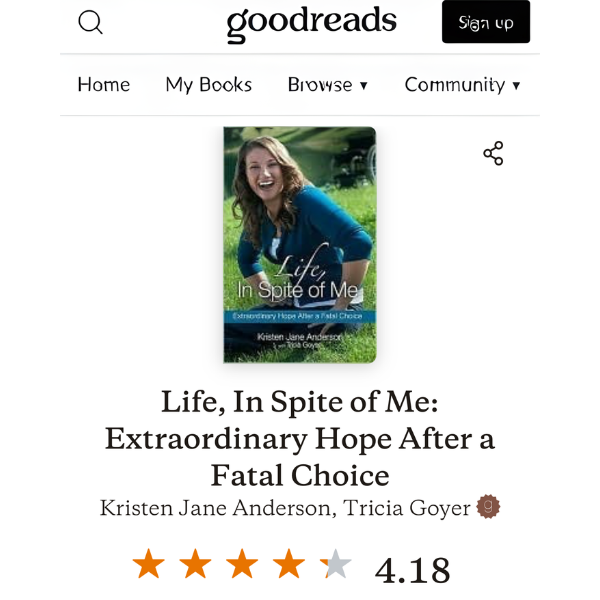Open the book cover image
The image size is (600, 600).
pyautogui.click(x=300, y=244)
